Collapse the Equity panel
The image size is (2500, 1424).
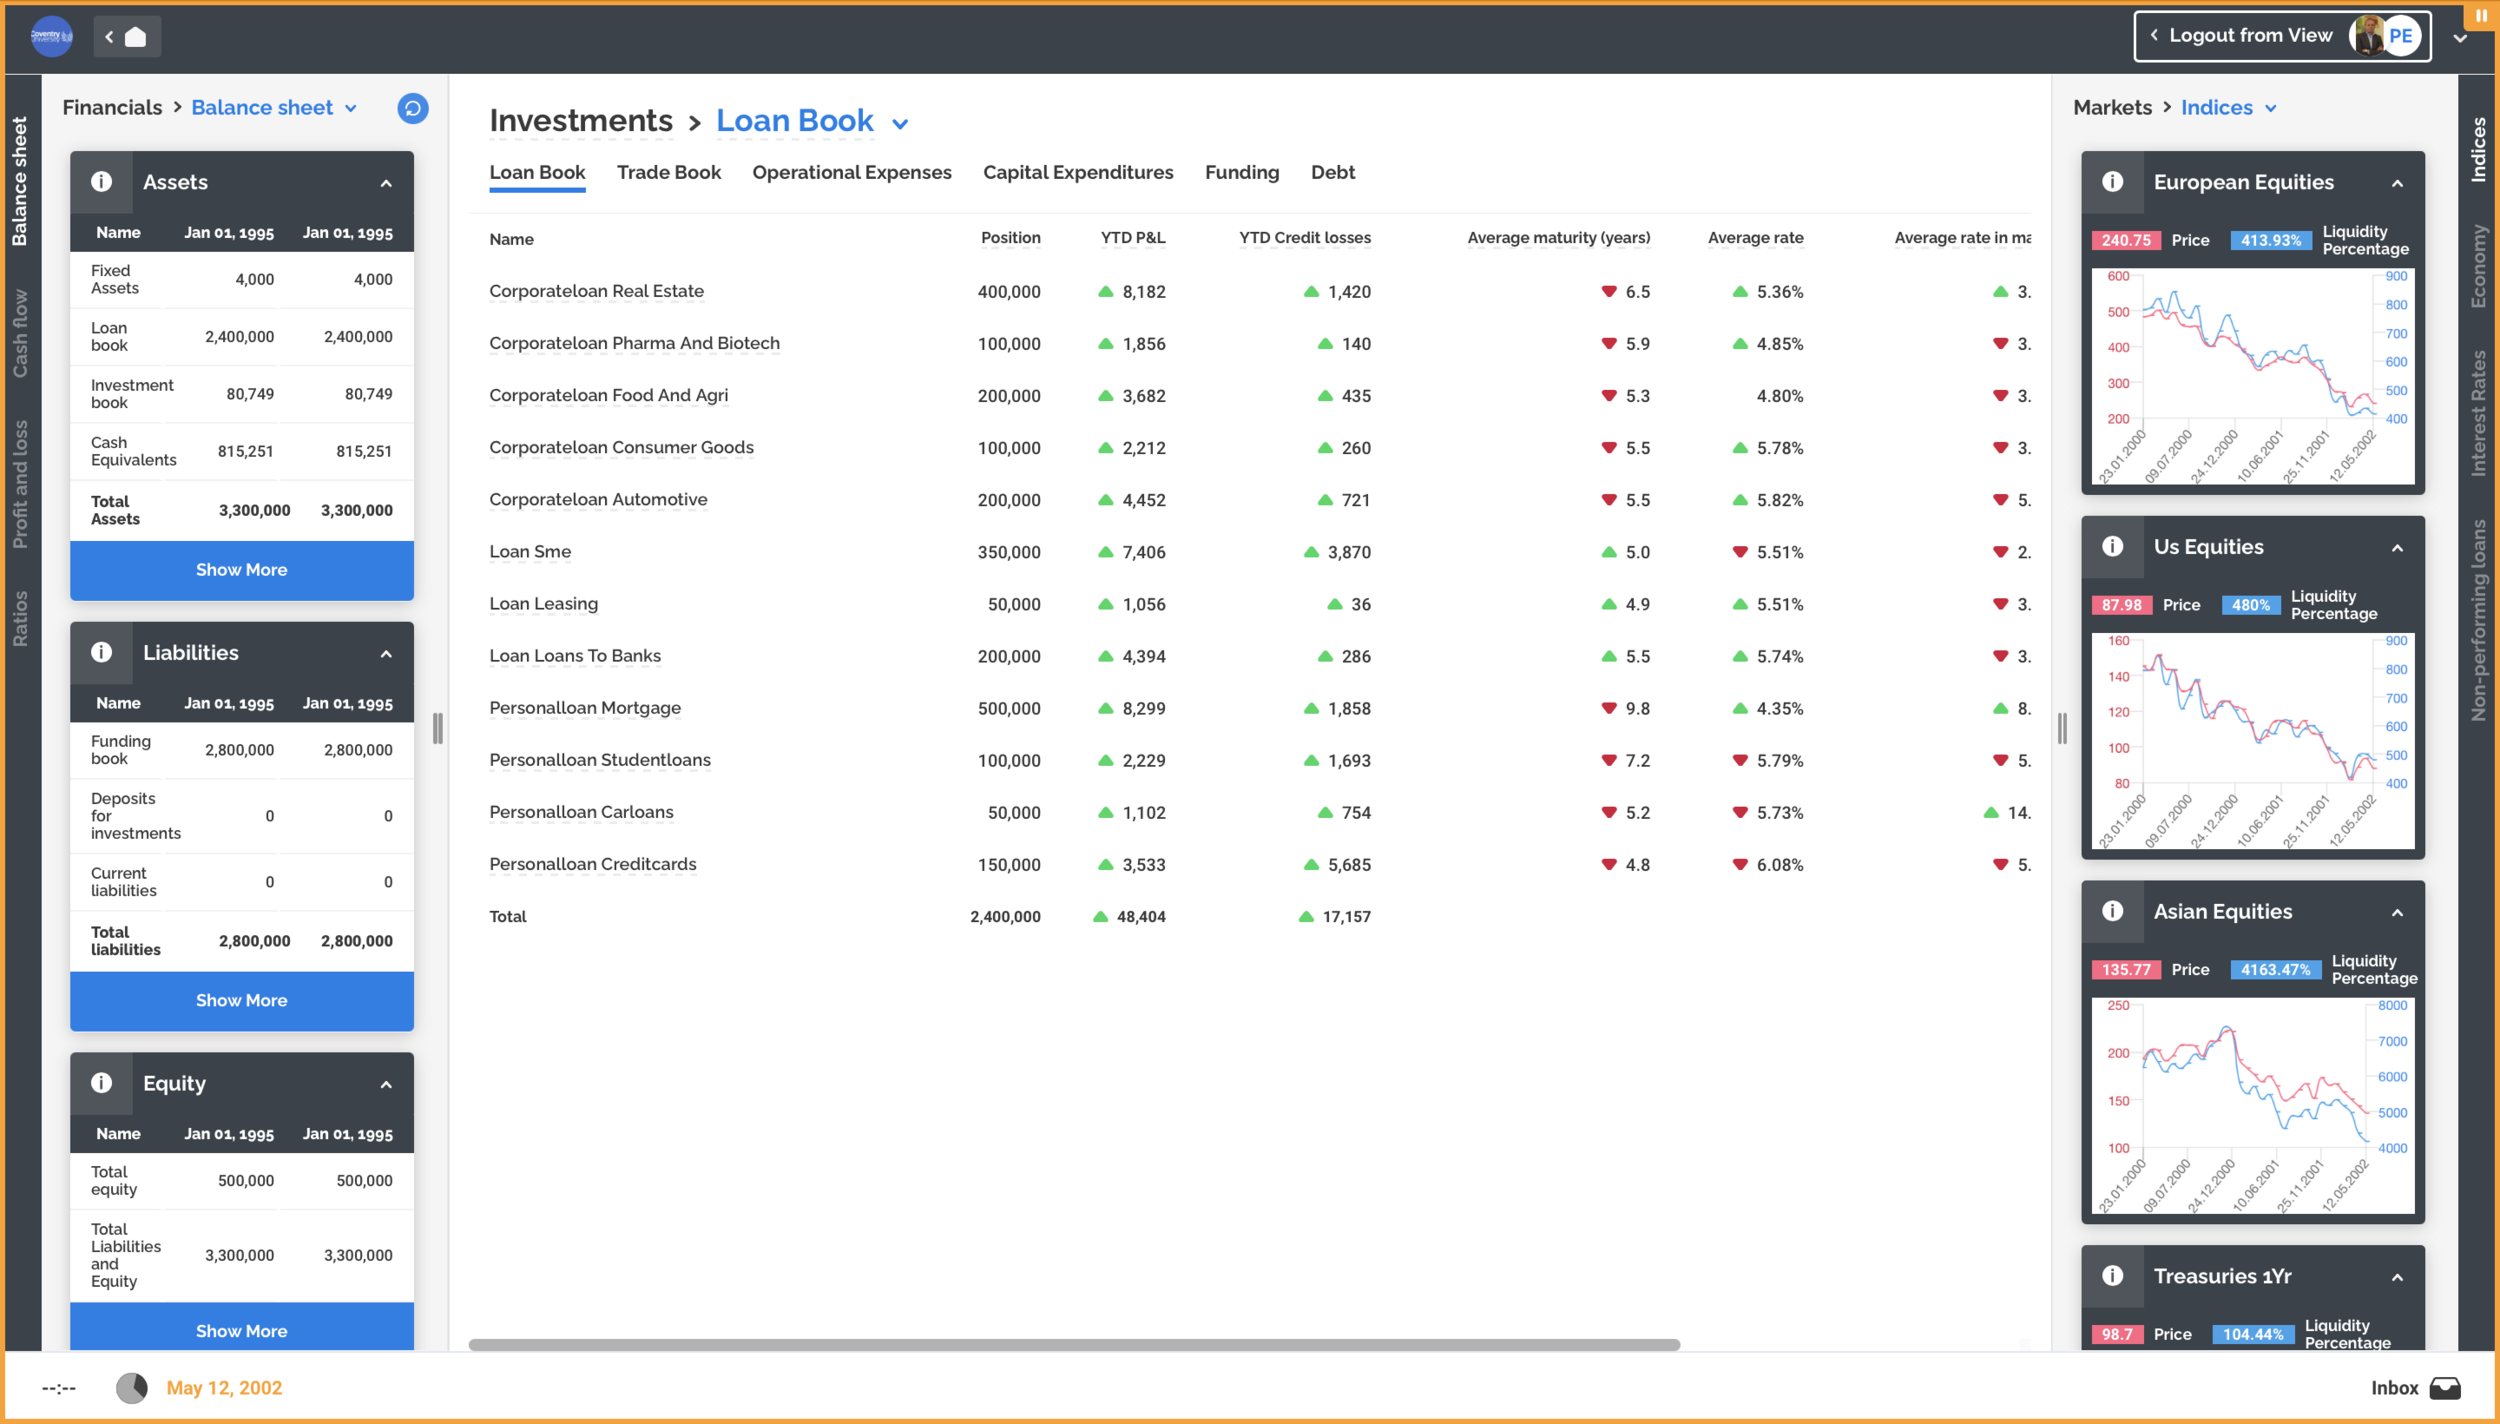tap(386, 1085)
